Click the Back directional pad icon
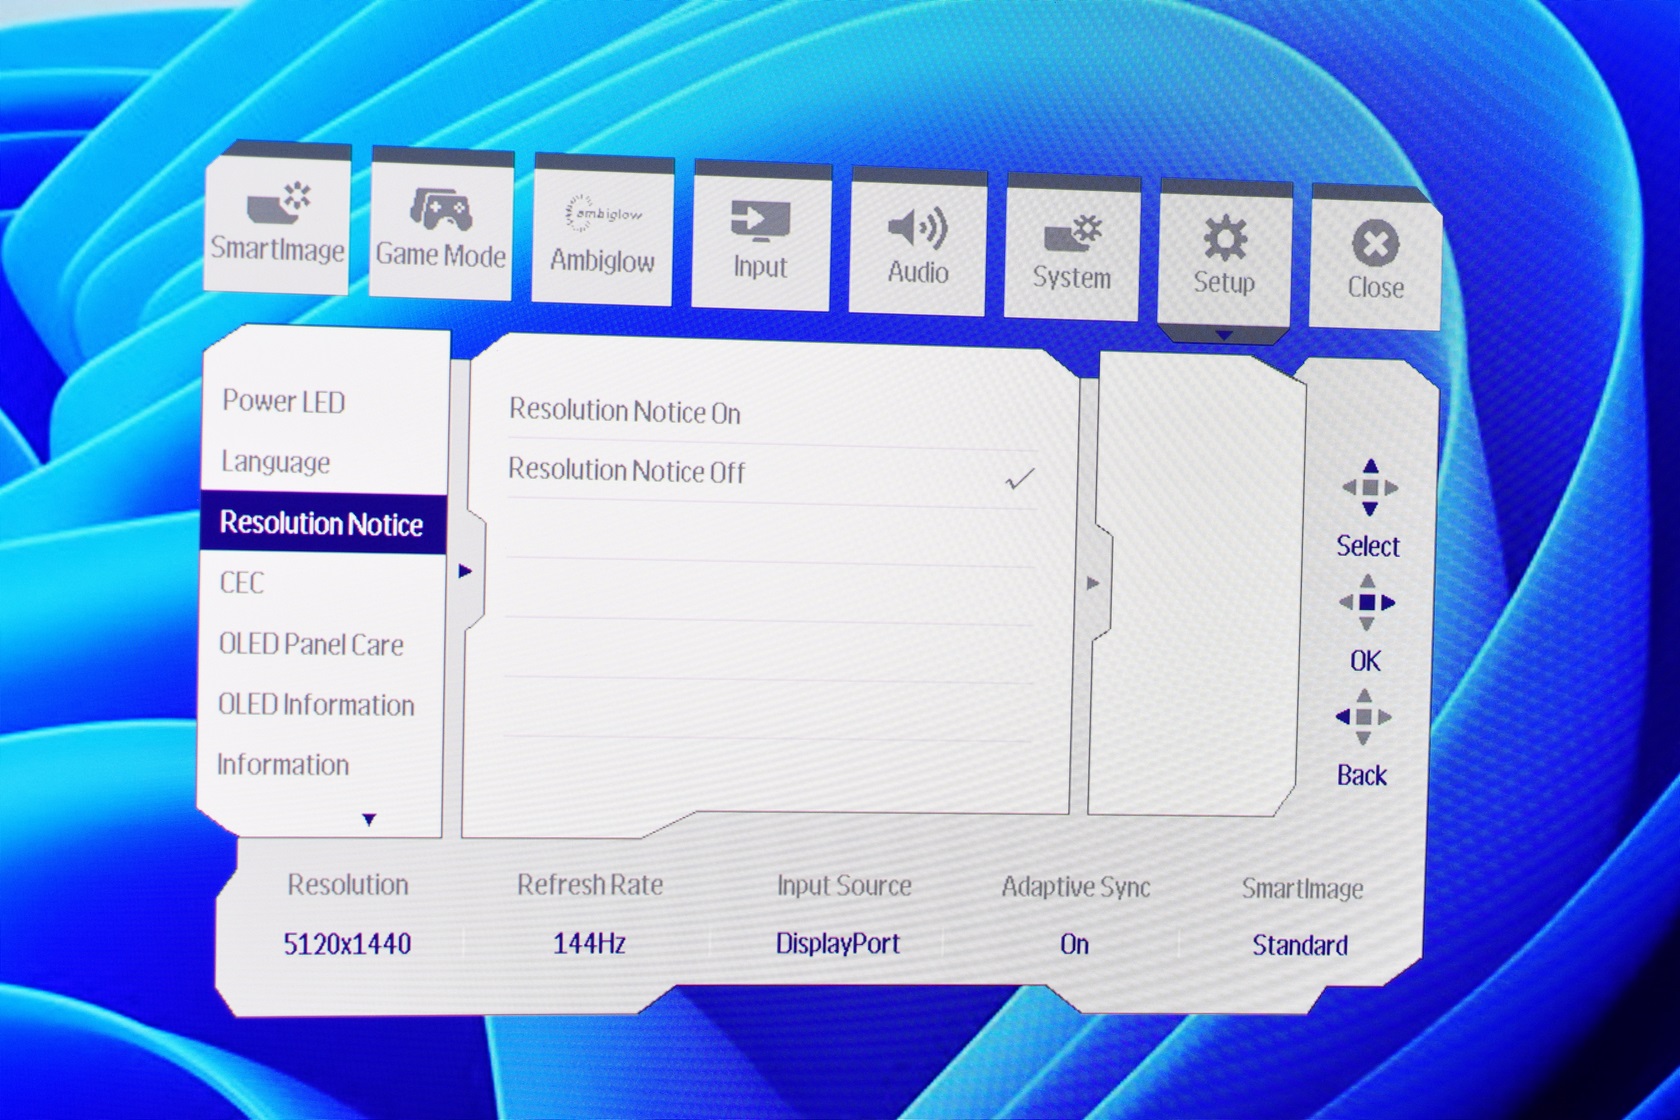 [1364, 716]
